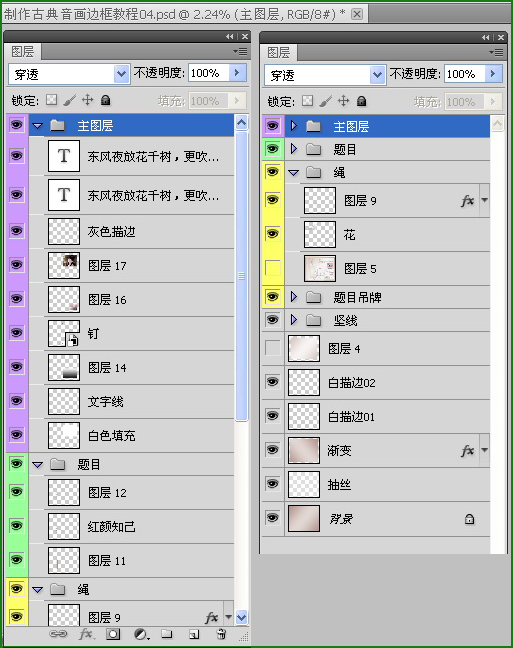Click link layers icon in left panel

coord(58,634)
